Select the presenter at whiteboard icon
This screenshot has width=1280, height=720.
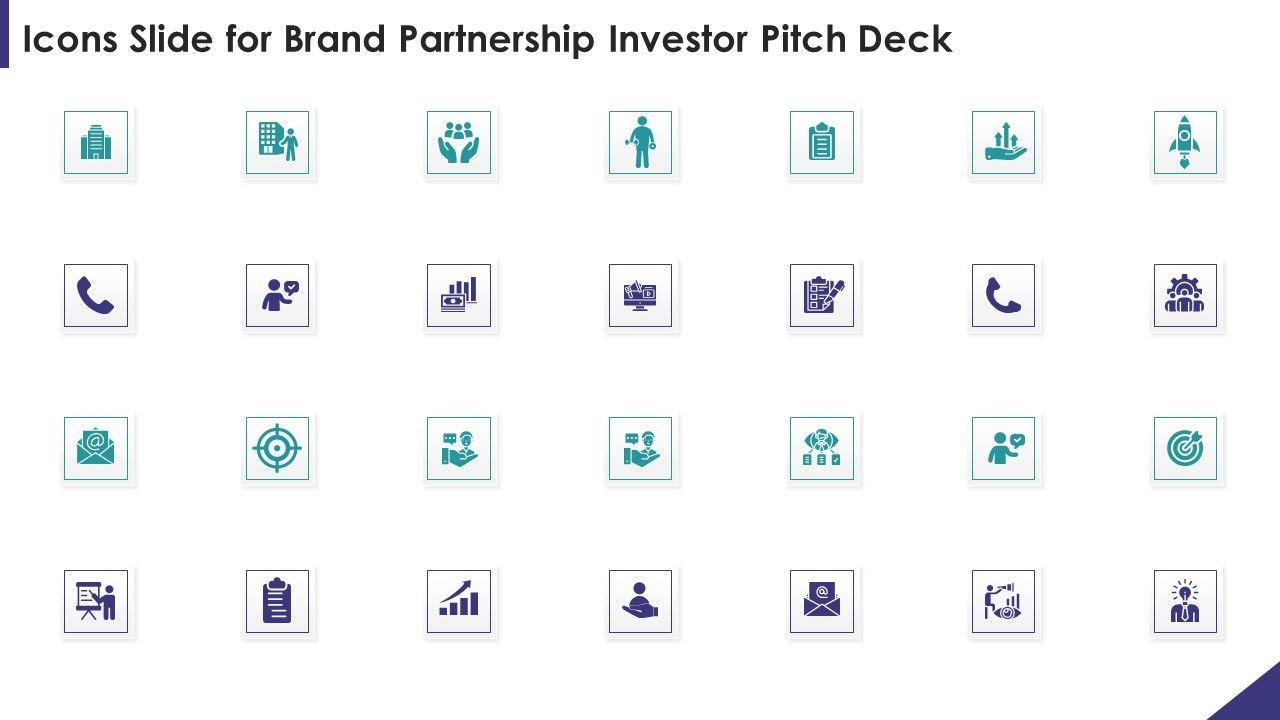[96, 602]
